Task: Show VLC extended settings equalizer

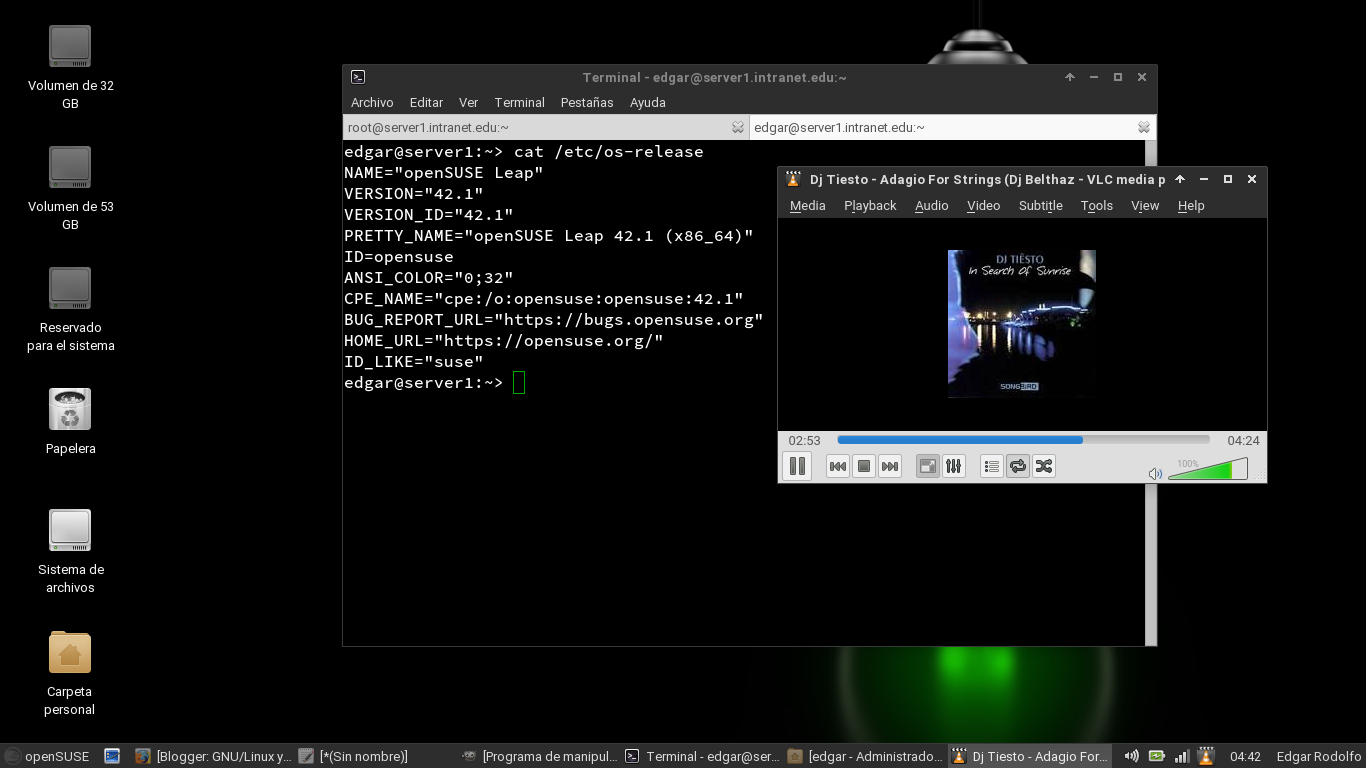Action: 954,466
